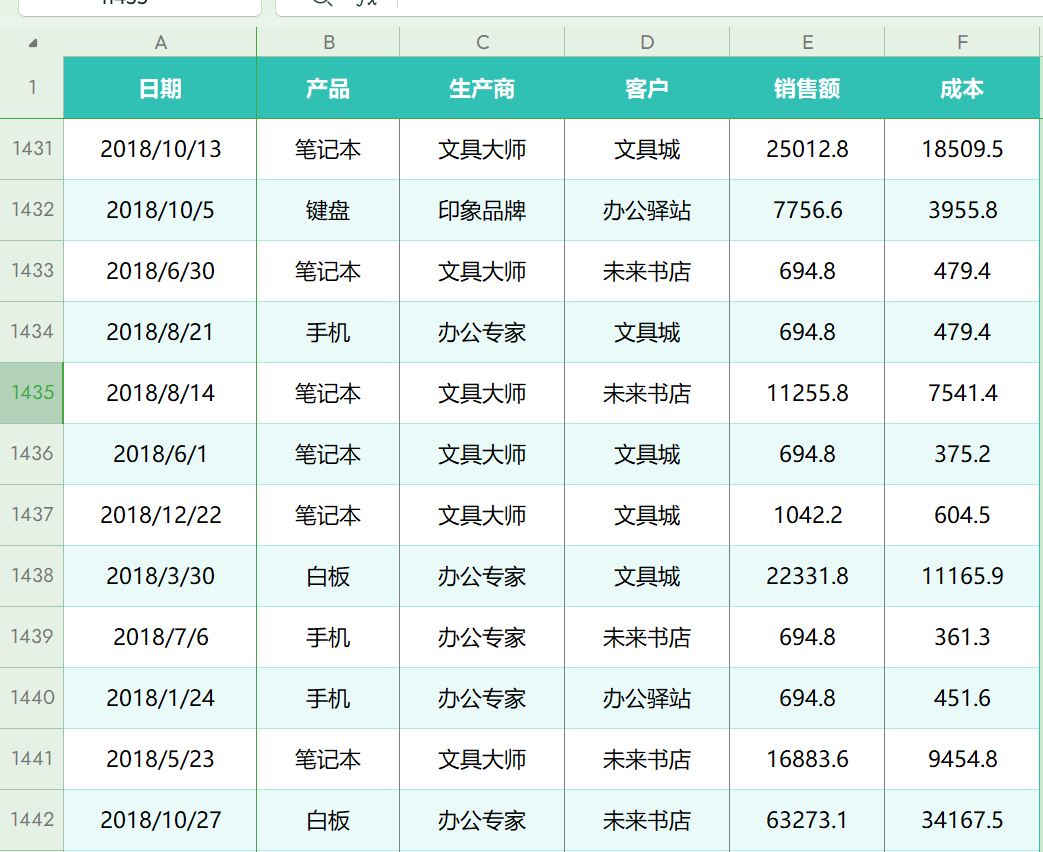Select cost value 7541.4
The width and height of the screenshot is (1043, 852).
pyautogui.click(x=963, y=393)
